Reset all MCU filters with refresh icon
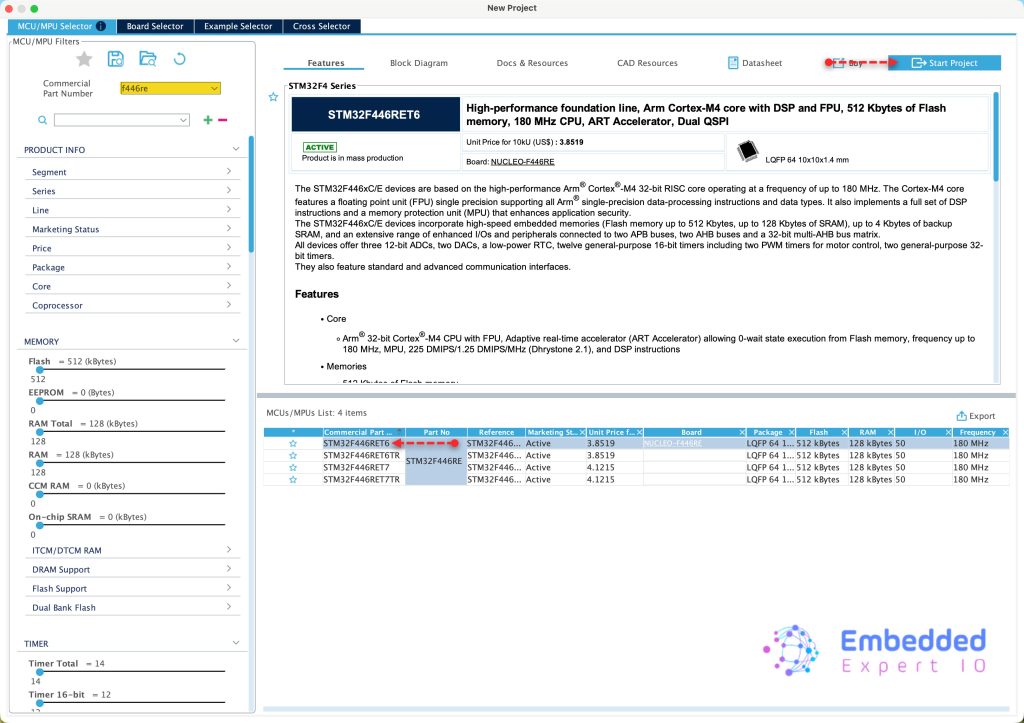 (x=180, y=59)
